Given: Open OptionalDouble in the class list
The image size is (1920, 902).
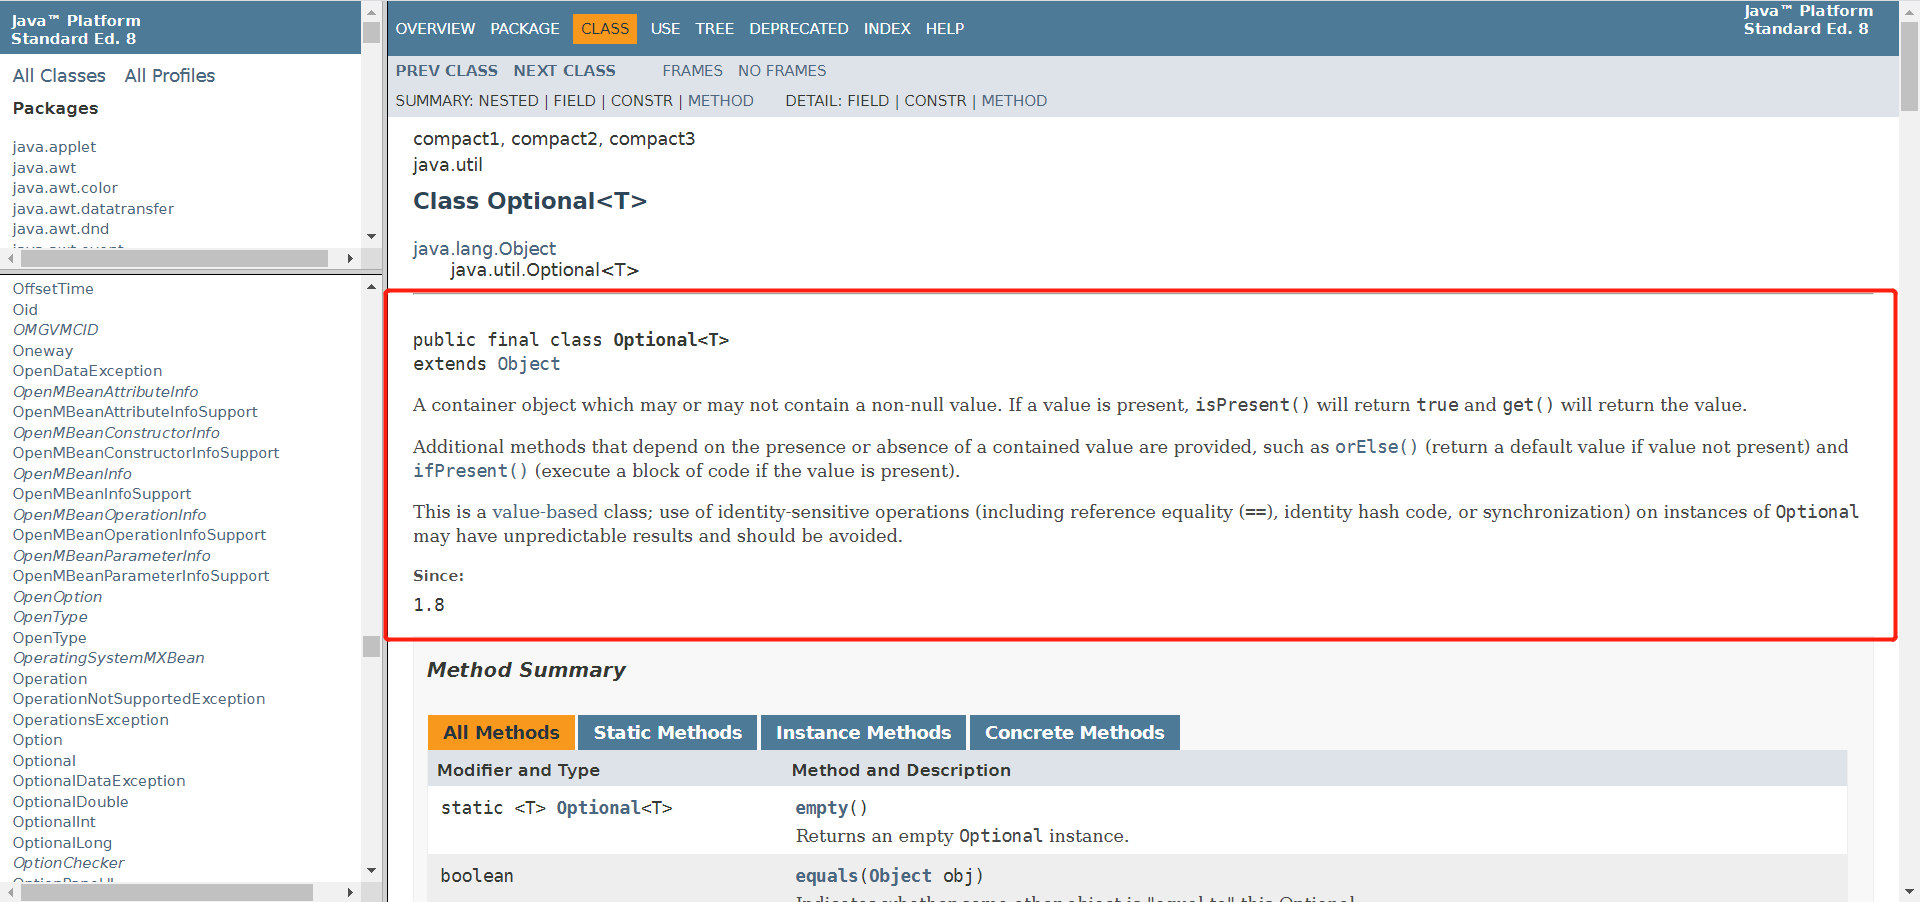Looking at the screenshot, I should (70, 802).
